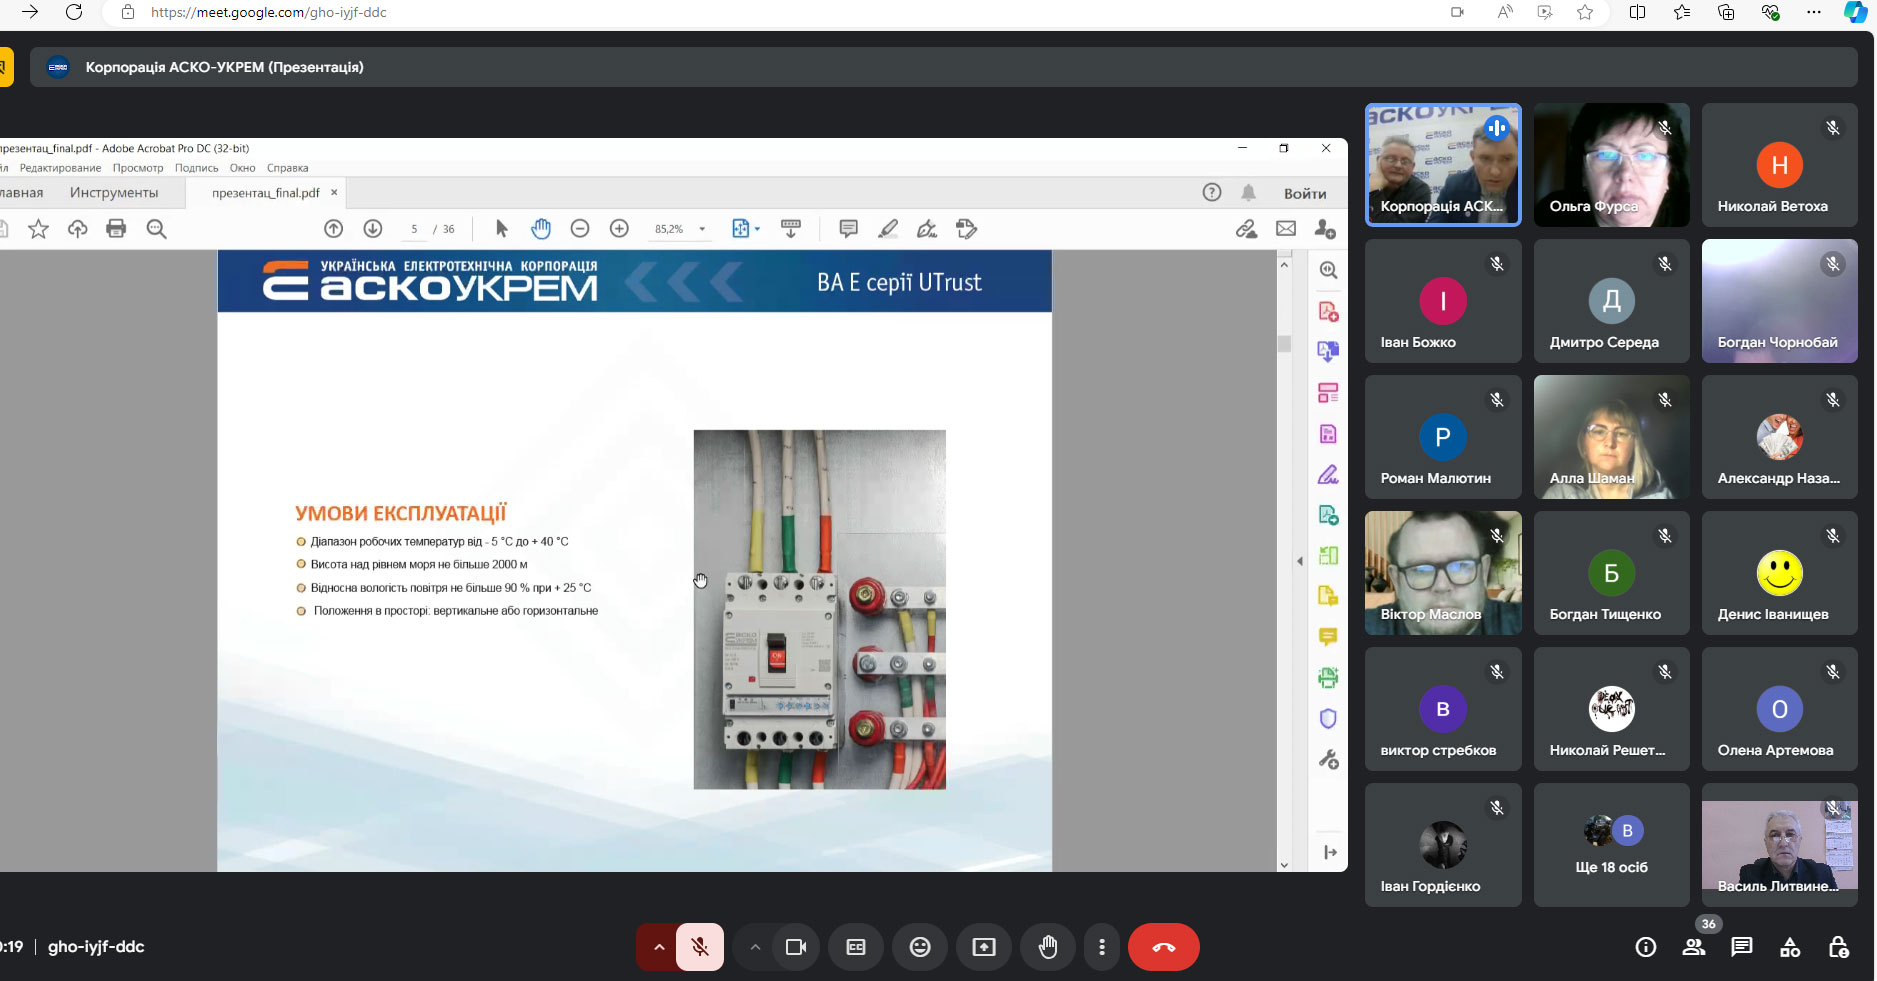This screenshot has height=981, width=1877.
Task: Expand camera video settings arrow
Action: coord(755,947)
